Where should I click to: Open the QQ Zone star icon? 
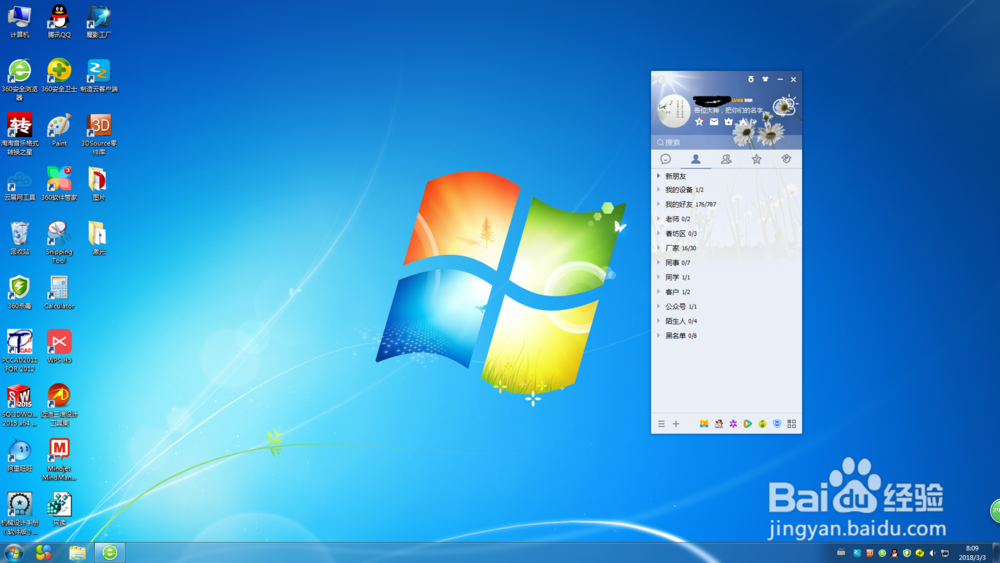click(699, 121)
